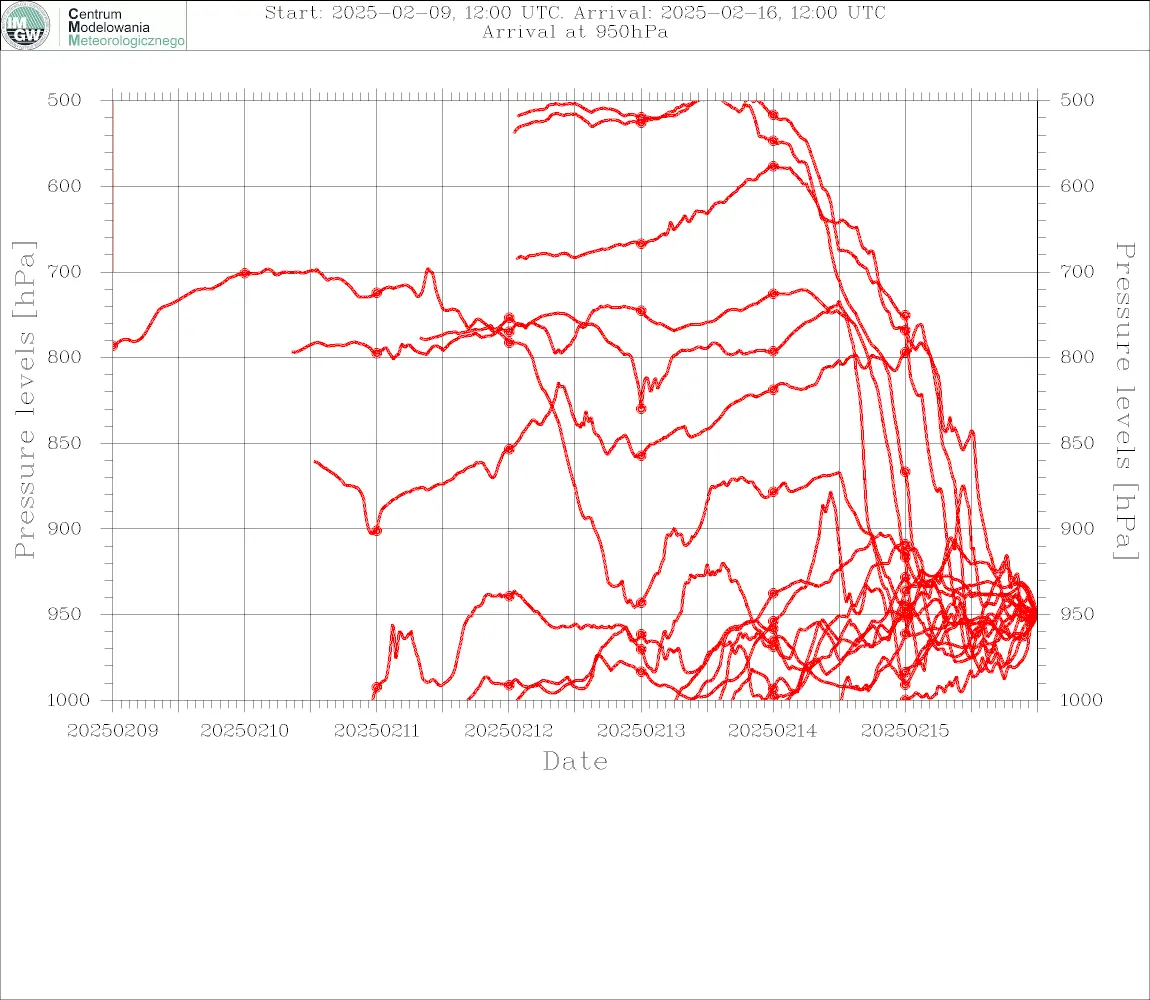The height and width of the screenshot is (1000, 1150).
Task: Click the left axis 800 label
Action: coord(64,357)
